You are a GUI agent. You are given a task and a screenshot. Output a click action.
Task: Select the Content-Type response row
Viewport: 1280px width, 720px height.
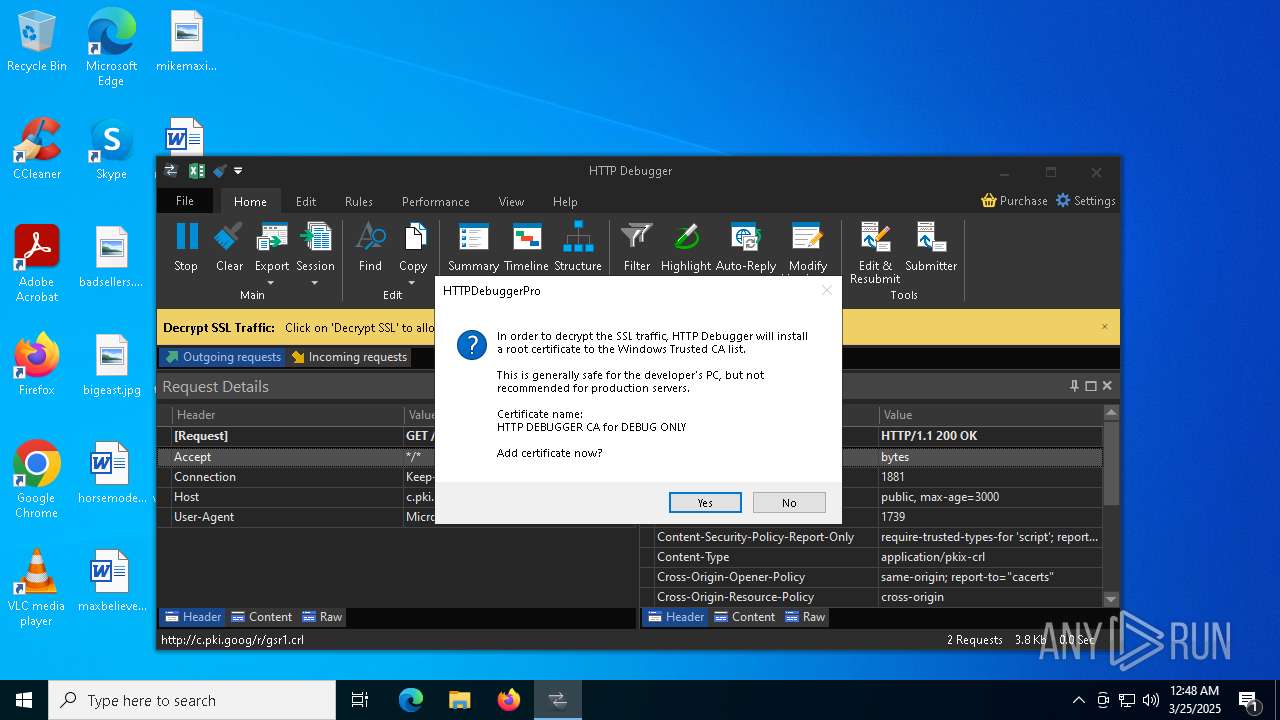point(871,557)
